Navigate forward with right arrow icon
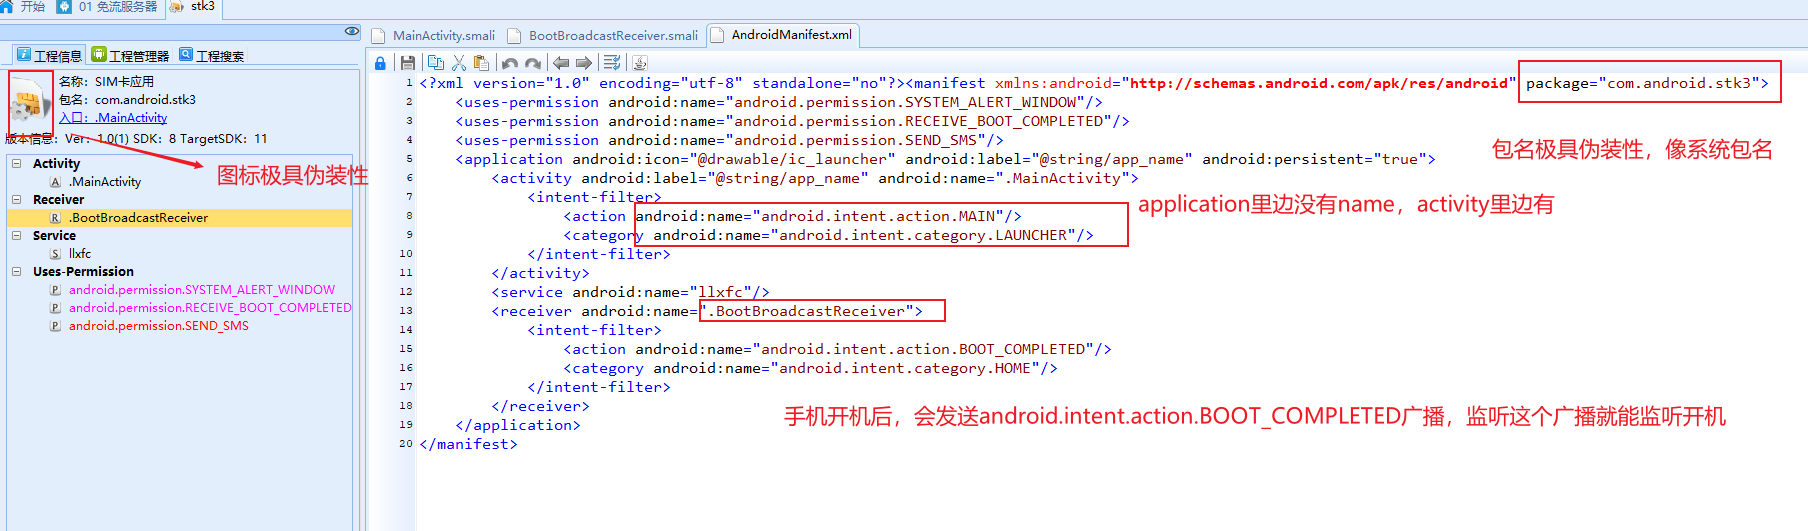Viewport: 1808px width, 531px height. coord(584,63)
